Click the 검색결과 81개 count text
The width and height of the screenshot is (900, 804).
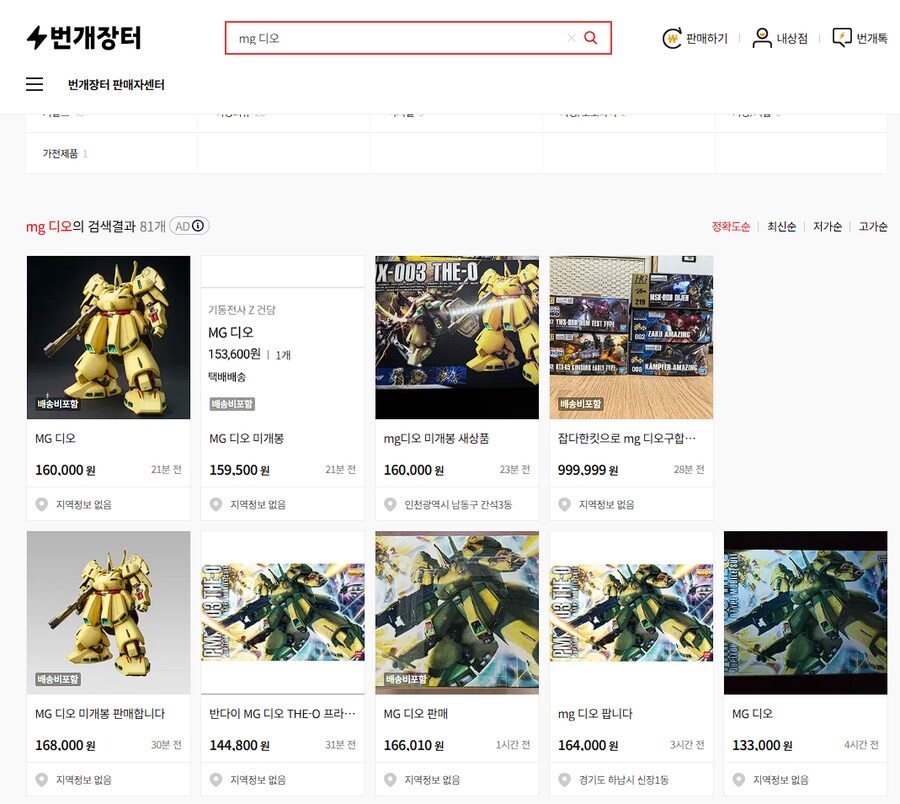[126, 227]
